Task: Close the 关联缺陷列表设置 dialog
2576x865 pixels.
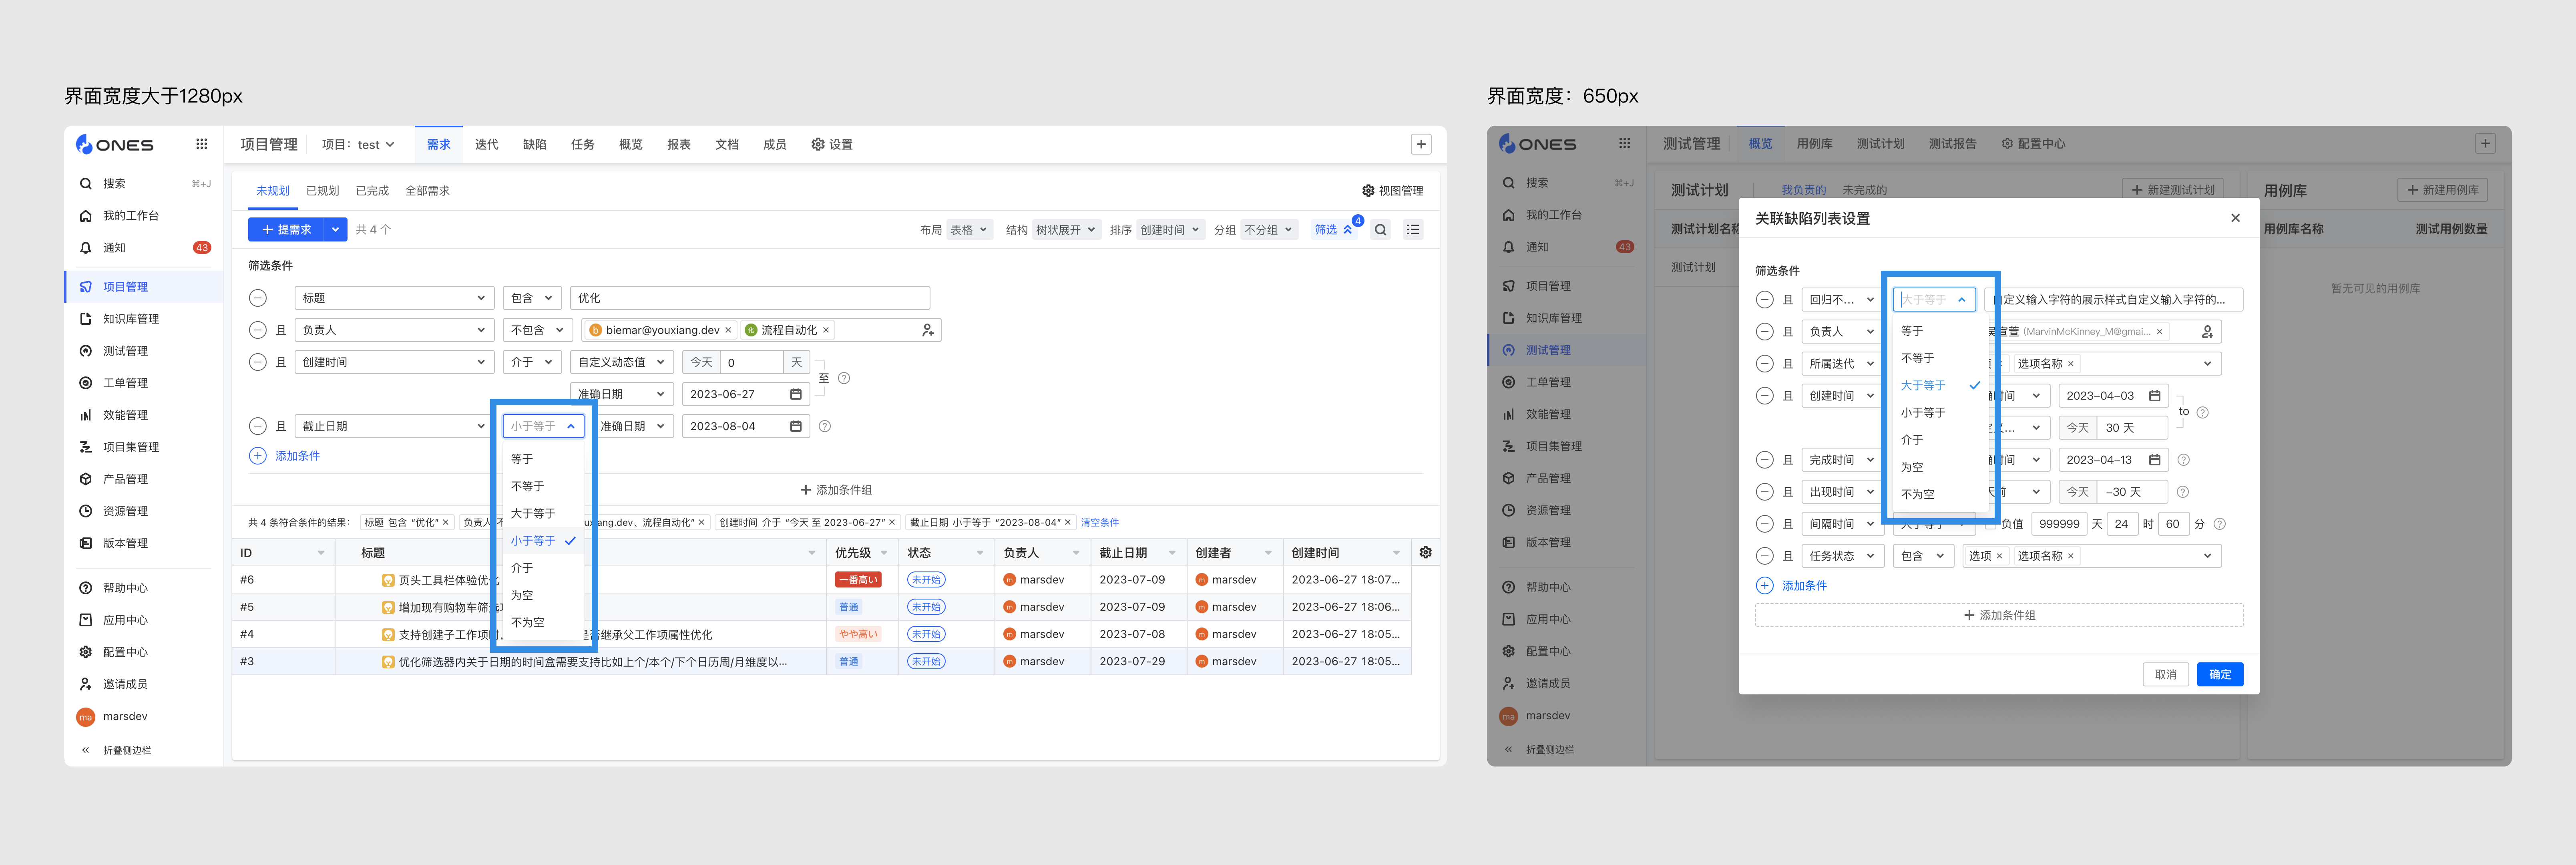Action: click(x=2235, y=218)
